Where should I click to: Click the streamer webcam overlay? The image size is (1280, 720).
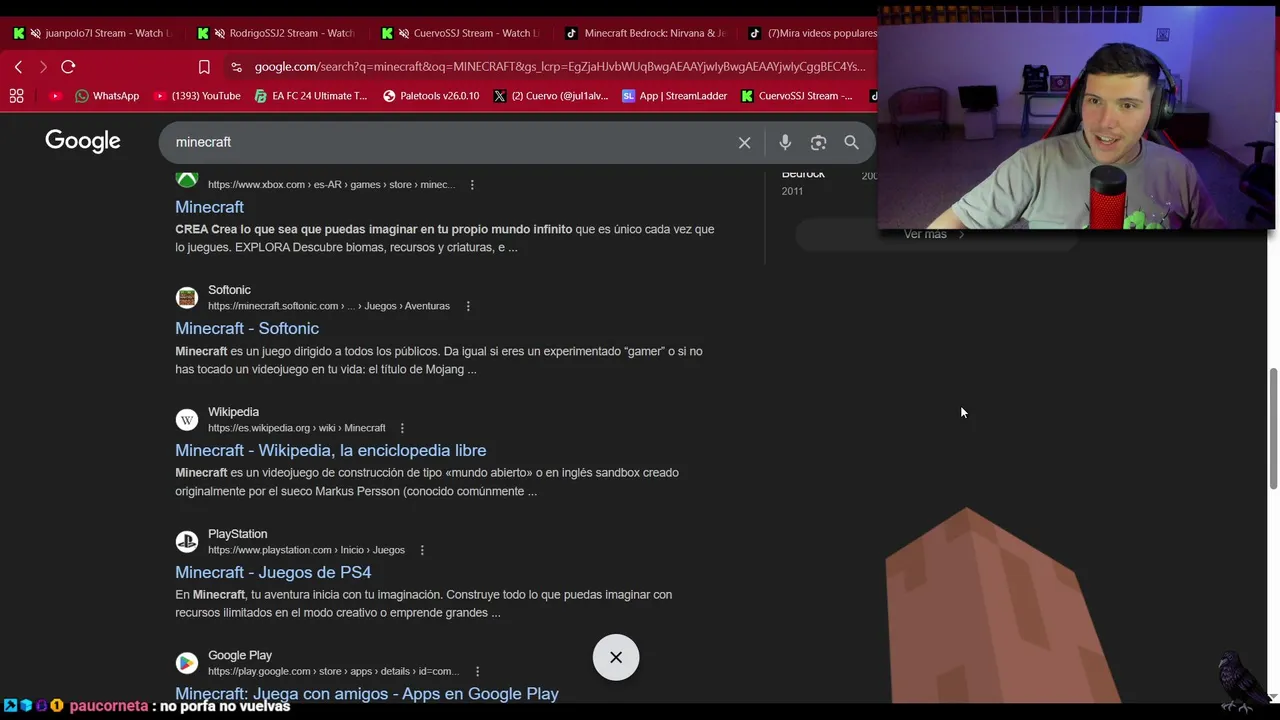click(1077, 117)
